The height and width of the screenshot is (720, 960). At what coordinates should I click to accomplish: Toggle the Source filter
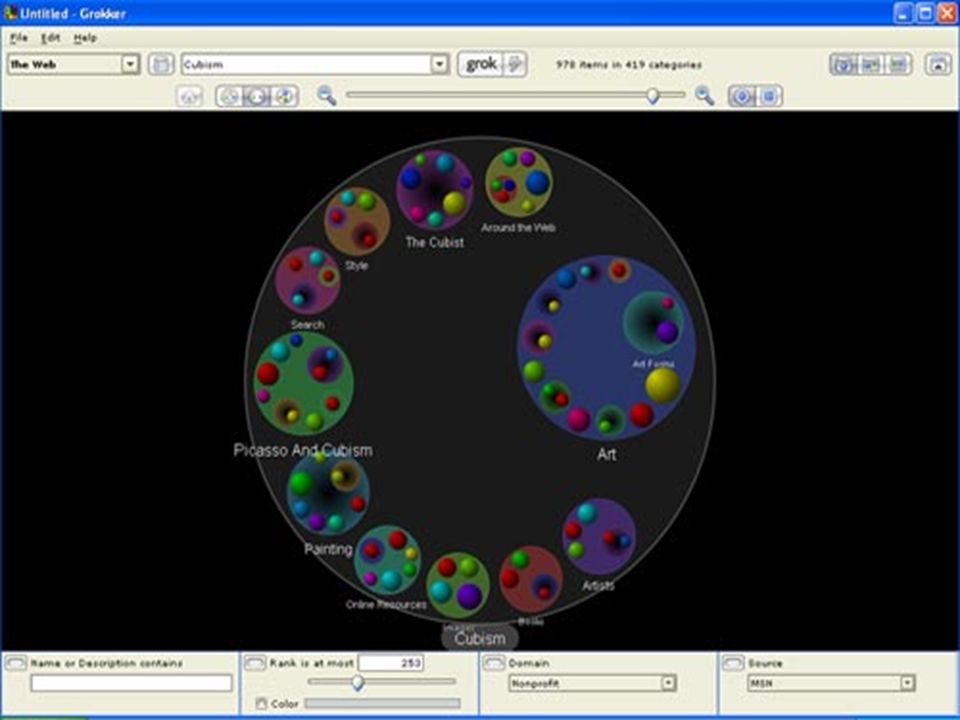point(733,663)
